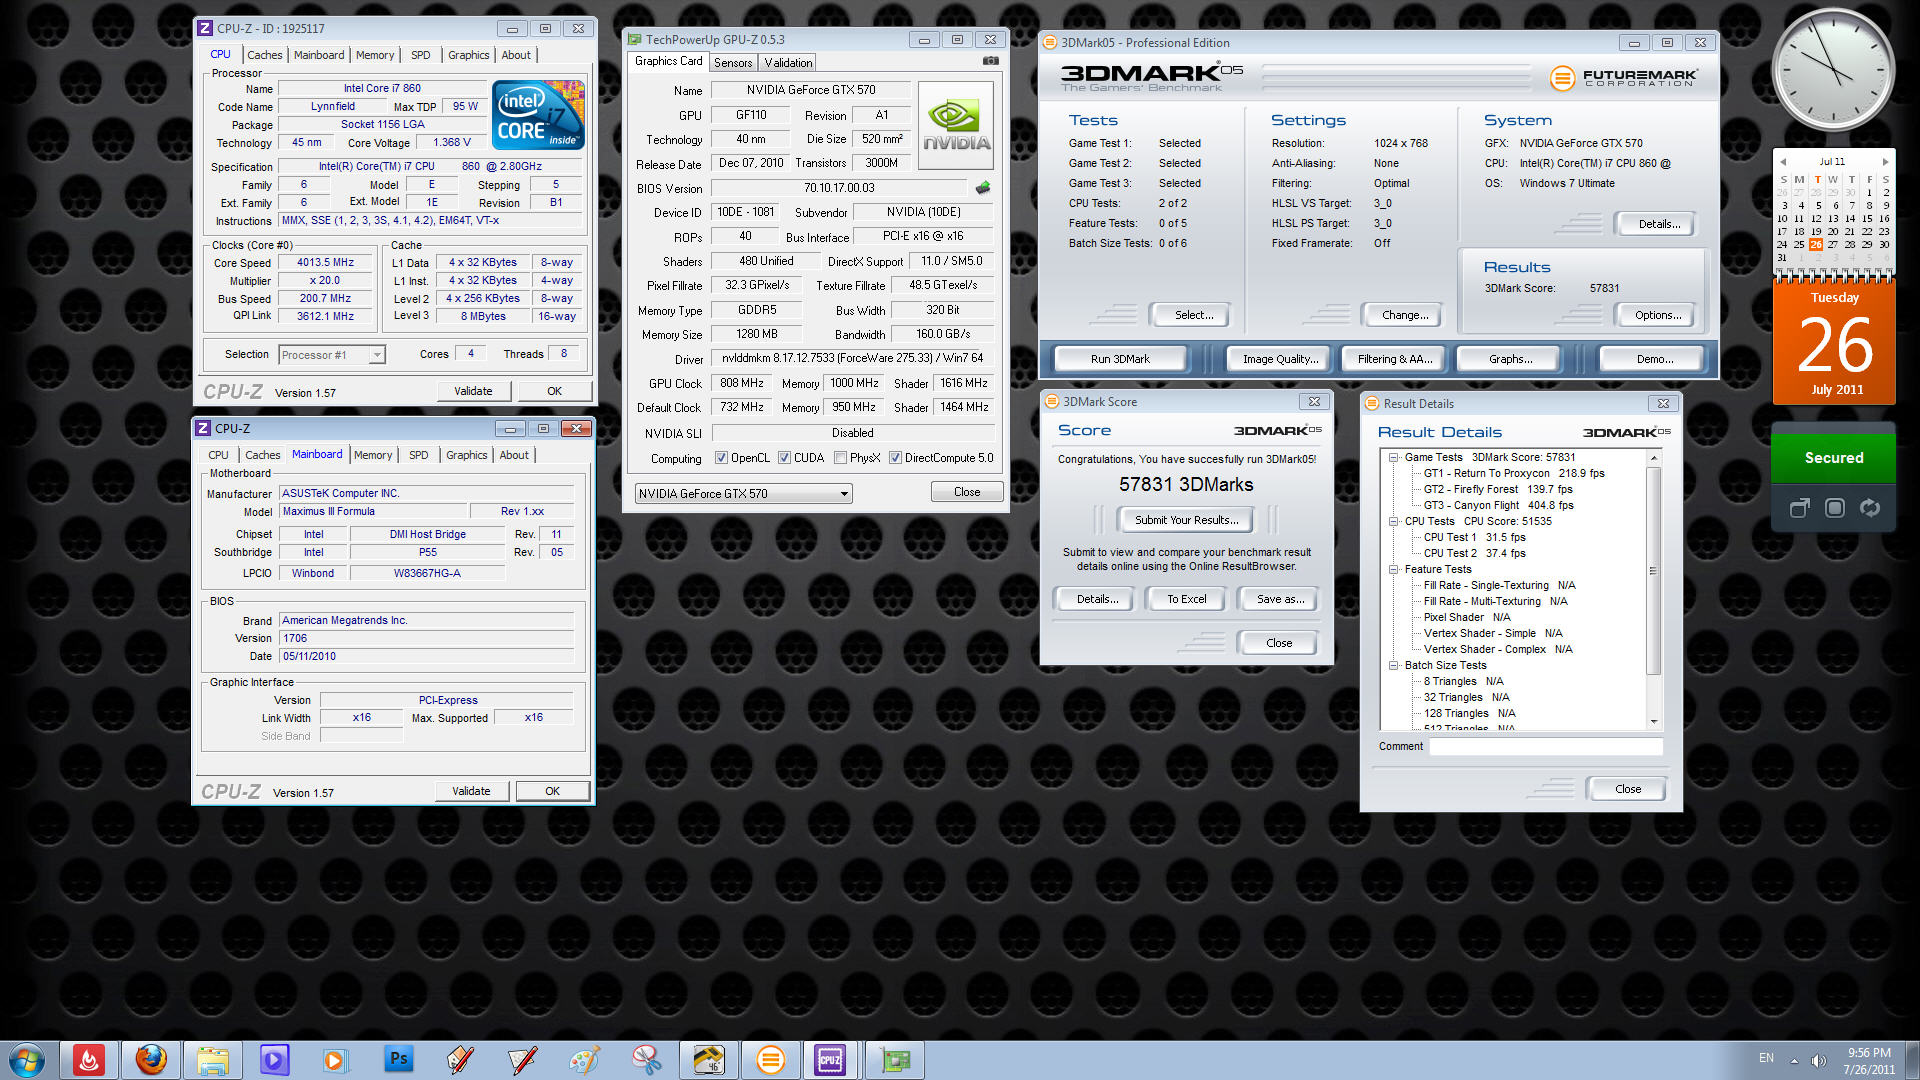Toggle the DirectCompute 5.0 checkbox

[895, 458]
